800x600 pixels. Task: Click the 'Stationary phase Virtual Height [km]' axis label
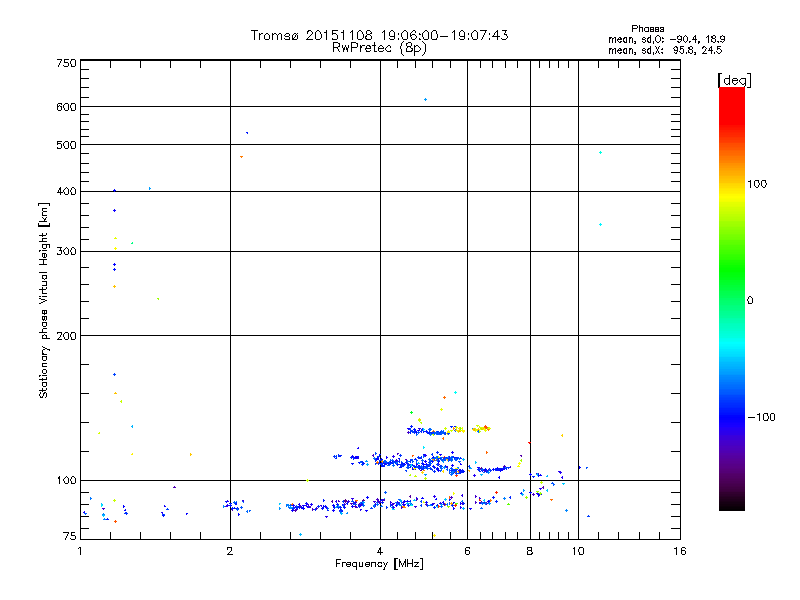44,300
